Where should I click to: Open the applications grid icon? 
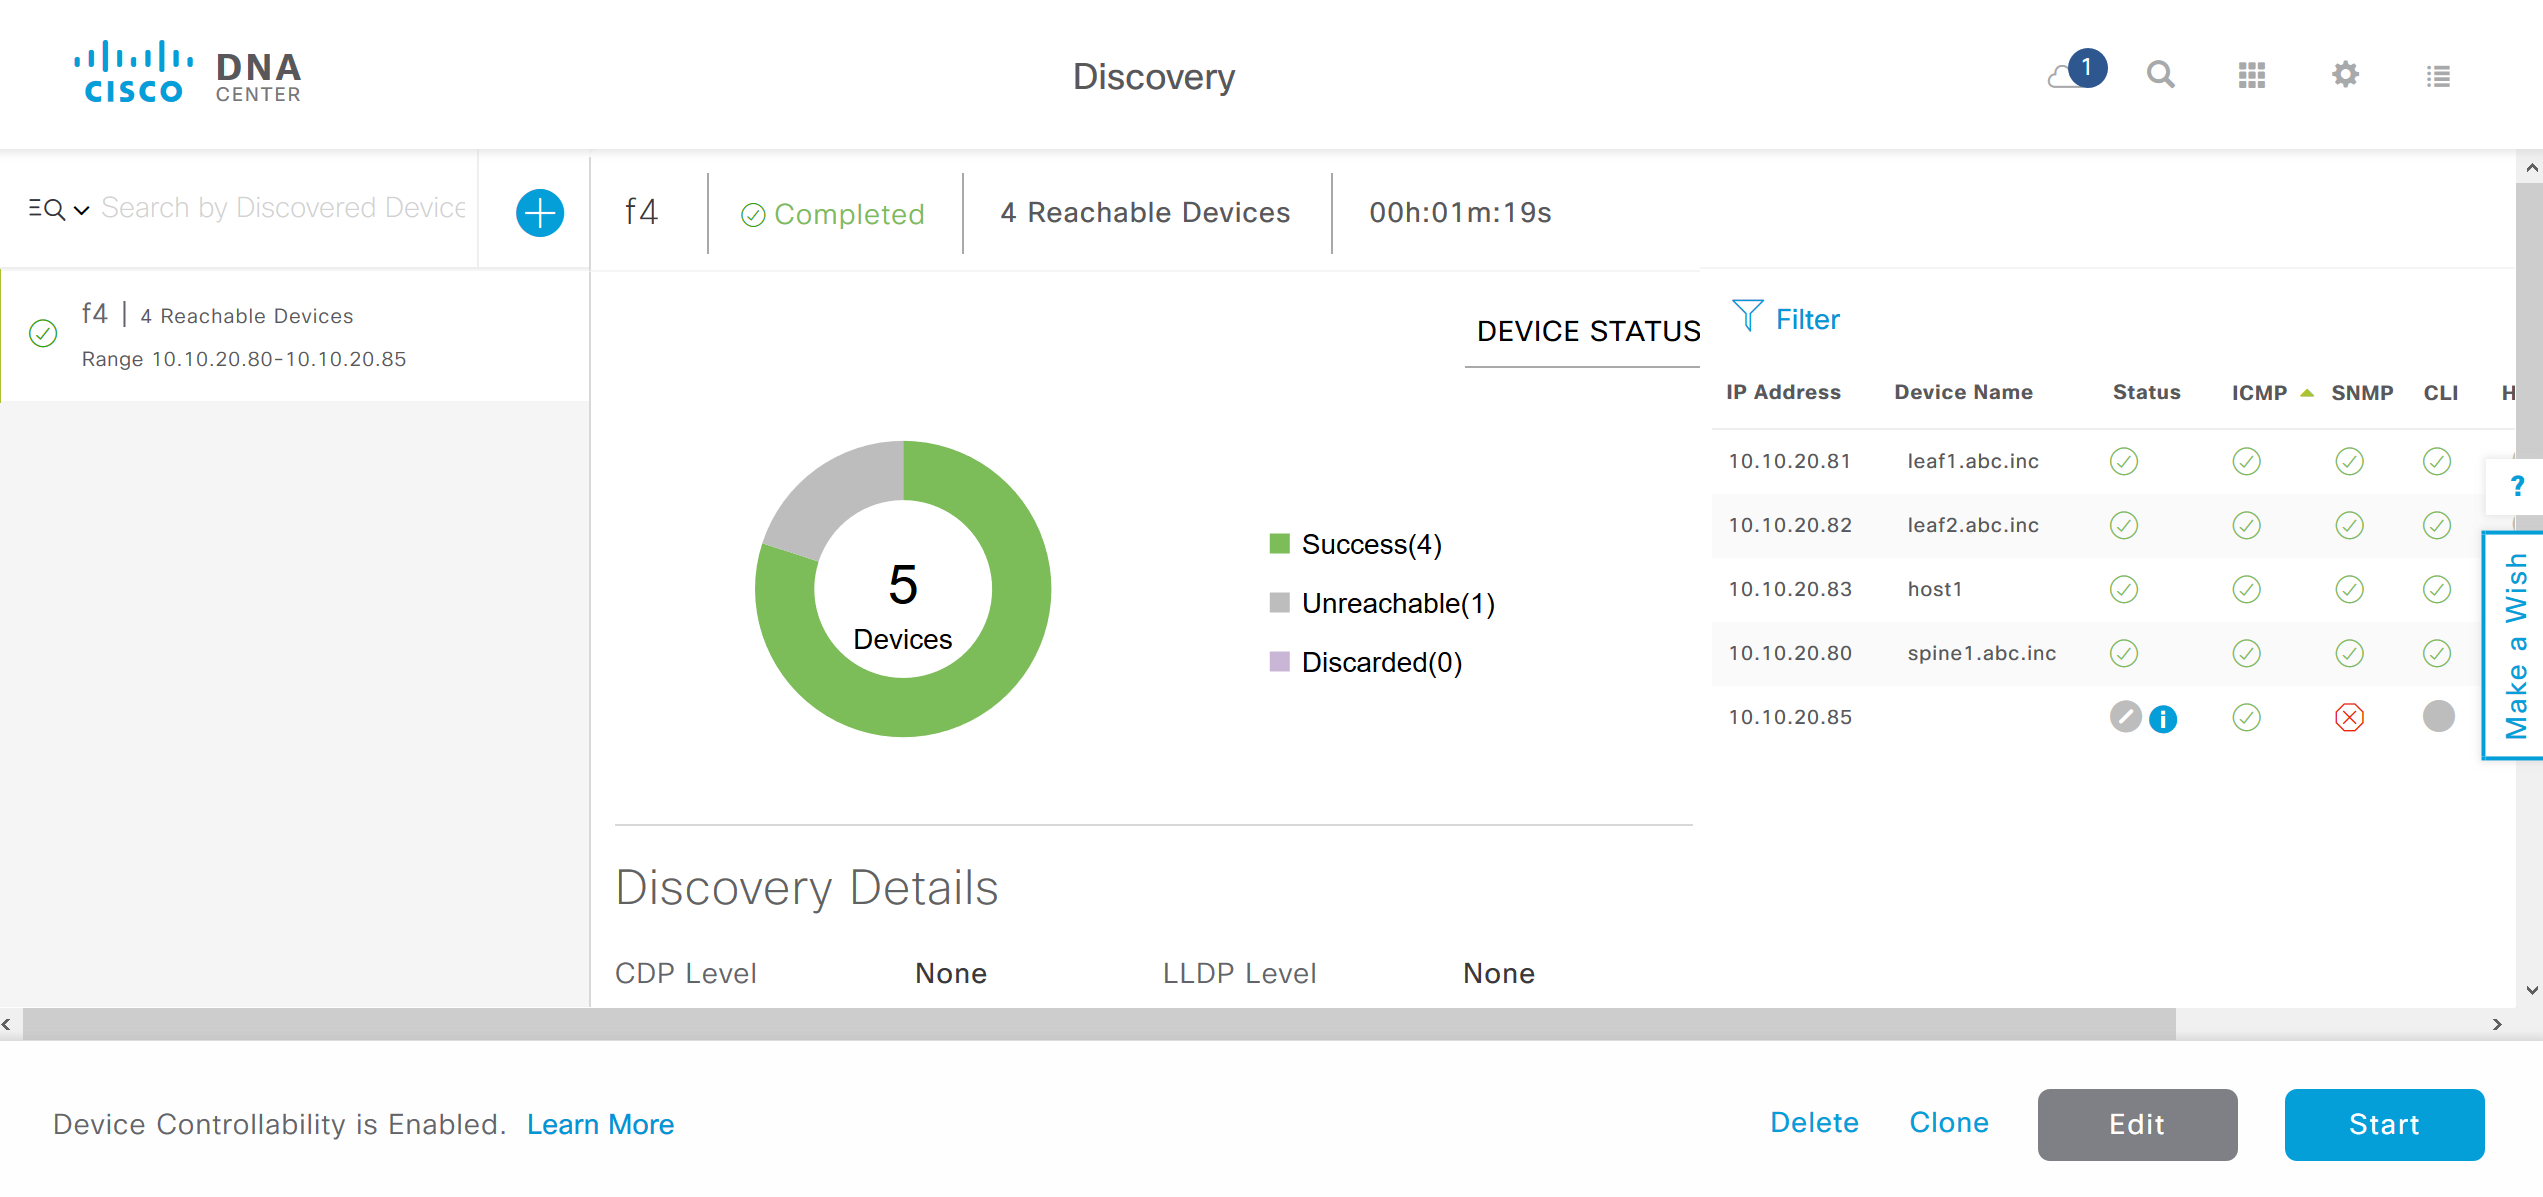pyautogui.click(x=2251, y=75)
